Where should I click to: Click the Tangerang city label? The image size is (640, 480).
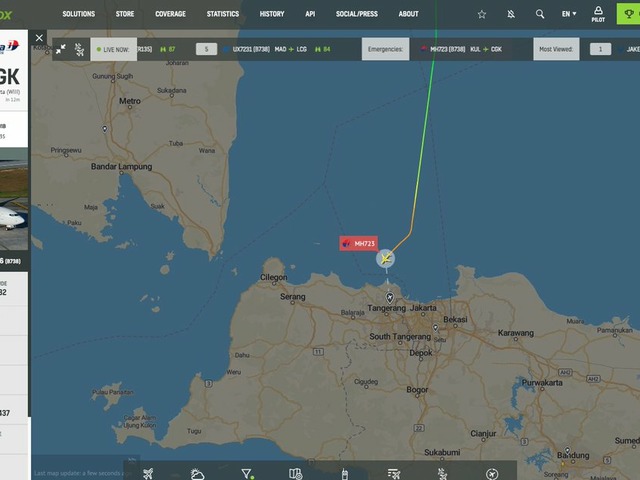(387, 308)
